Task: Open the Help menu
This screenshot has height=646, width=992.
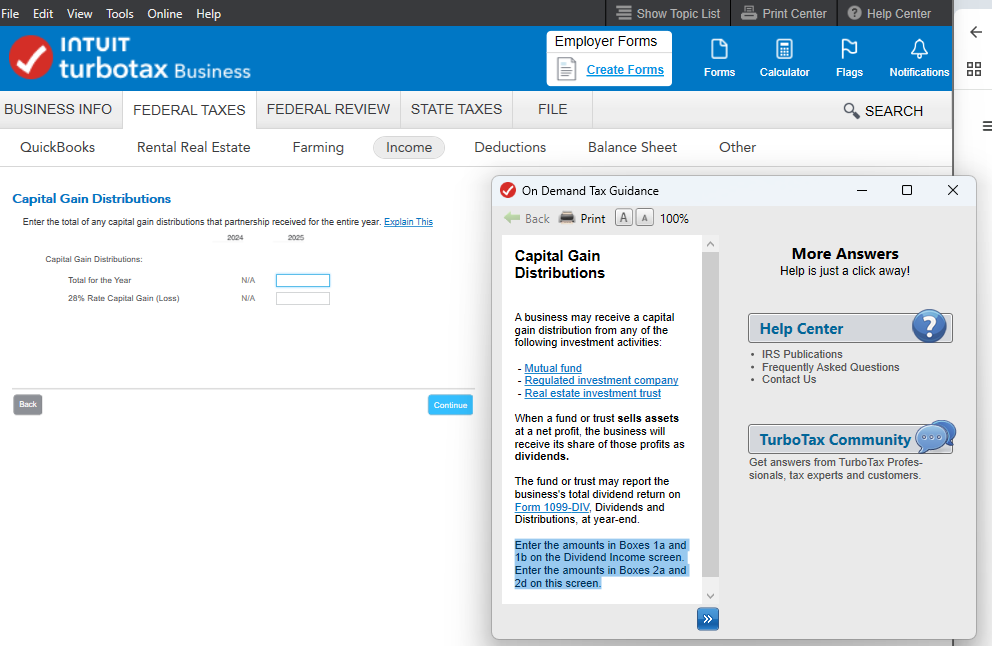Action: point(208,13)
